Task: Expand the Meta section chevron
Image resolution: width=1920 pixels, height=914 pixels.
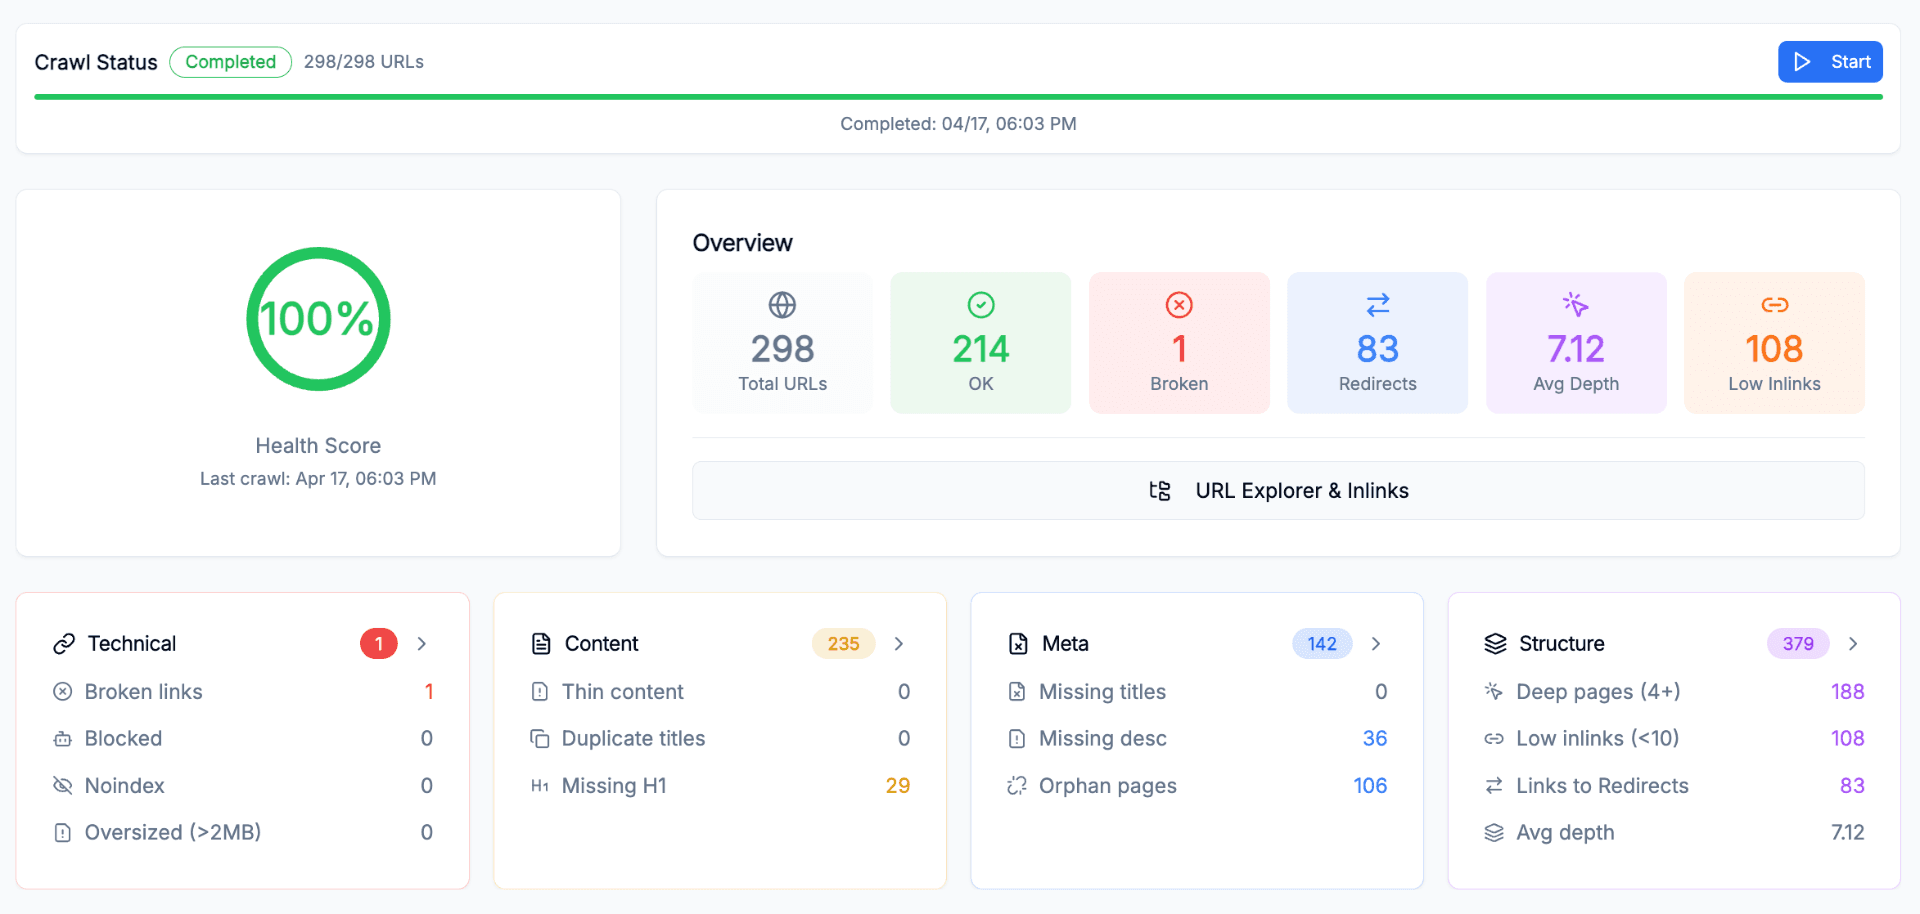Action: tap(1376, 644)
